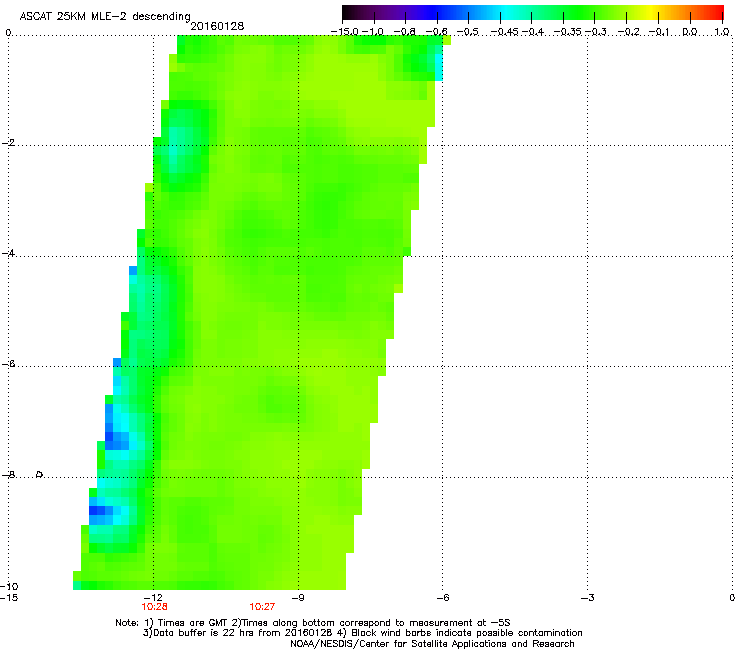
Task: Click the color scale label "0.0"
Action: pyautogui.click(x=690, y=32)
